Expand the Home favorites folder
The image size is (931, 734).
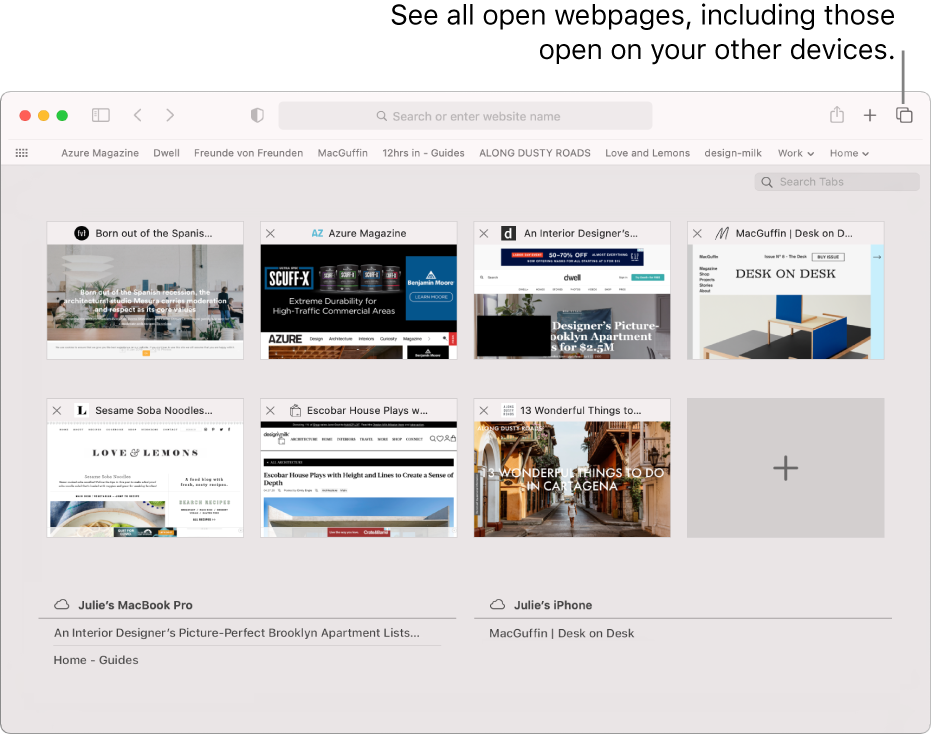click(849, 153)
